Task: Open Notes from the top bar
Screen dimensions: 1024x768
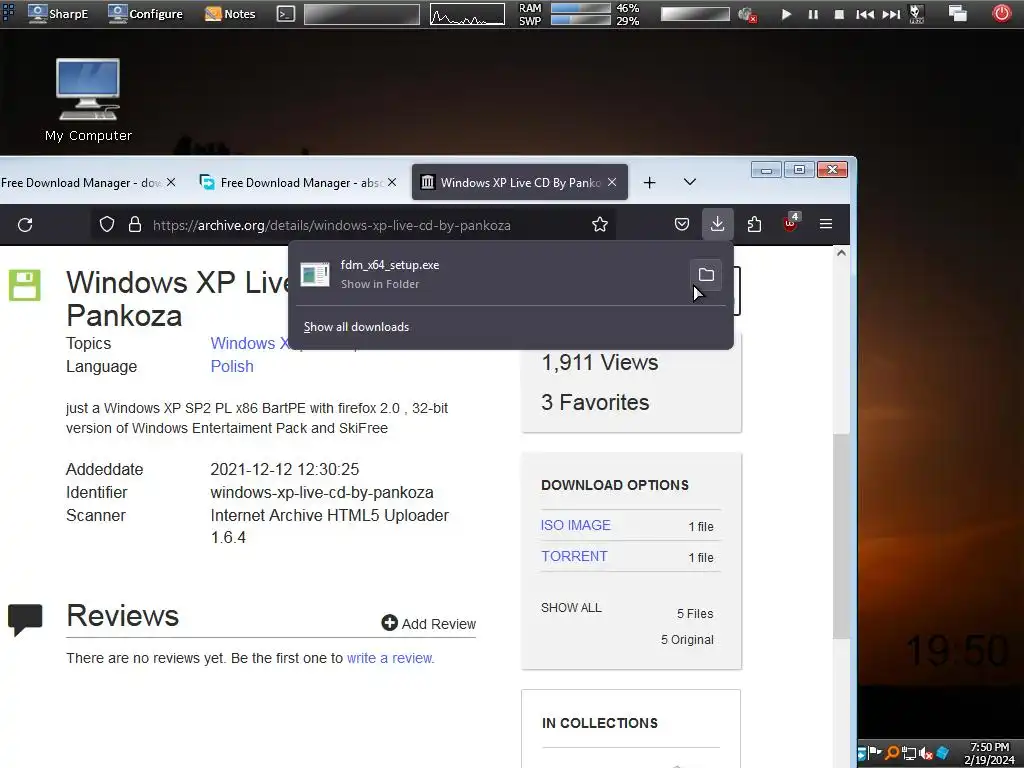Action: [x=231, y=14]
